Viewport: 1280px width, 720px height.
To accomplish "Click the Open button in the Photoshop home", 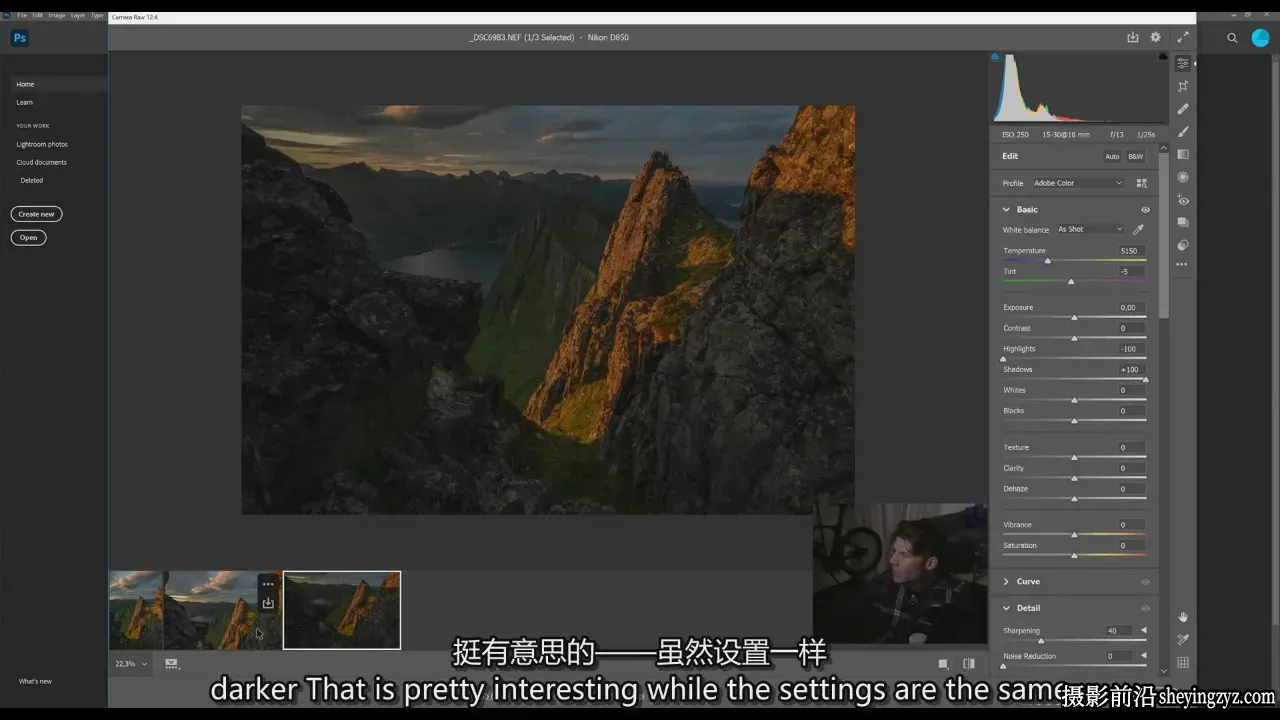I will point(28,237).
